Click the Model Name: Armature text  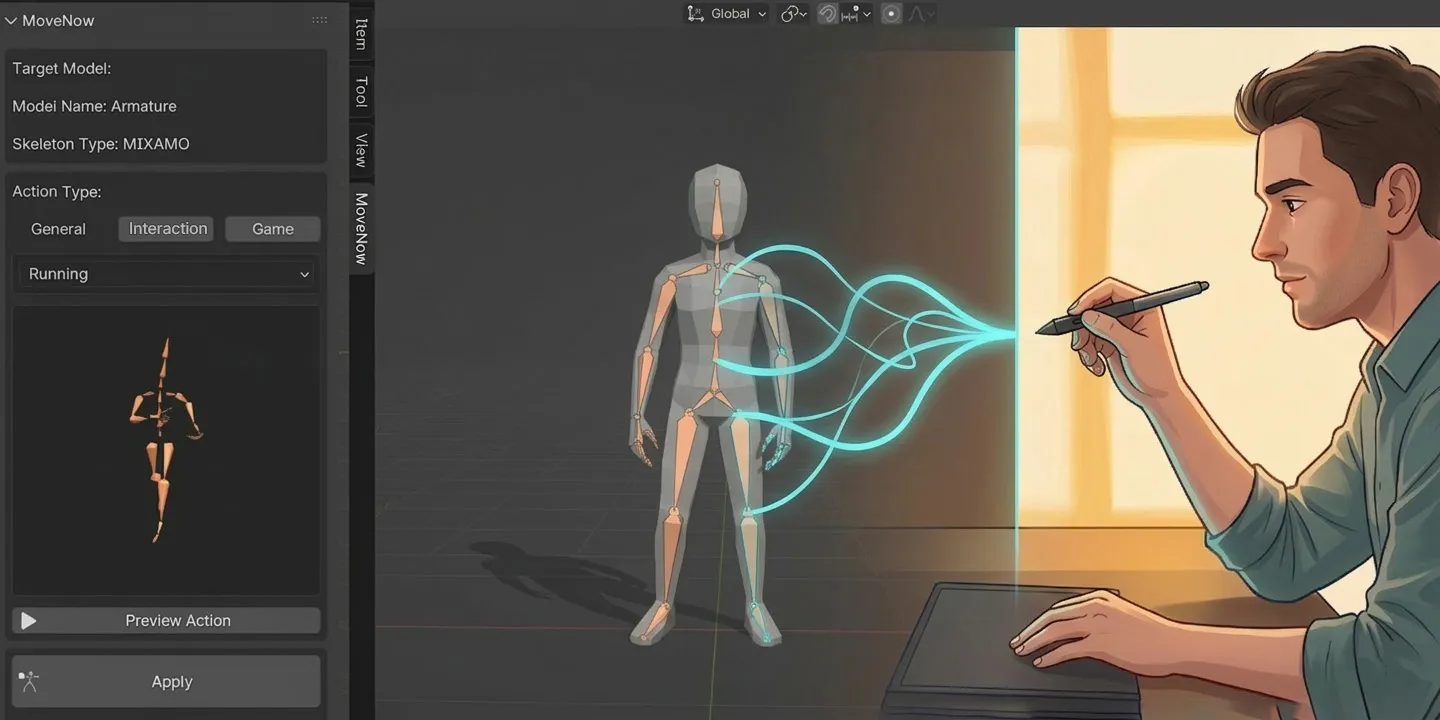click(x=94, y=106)
